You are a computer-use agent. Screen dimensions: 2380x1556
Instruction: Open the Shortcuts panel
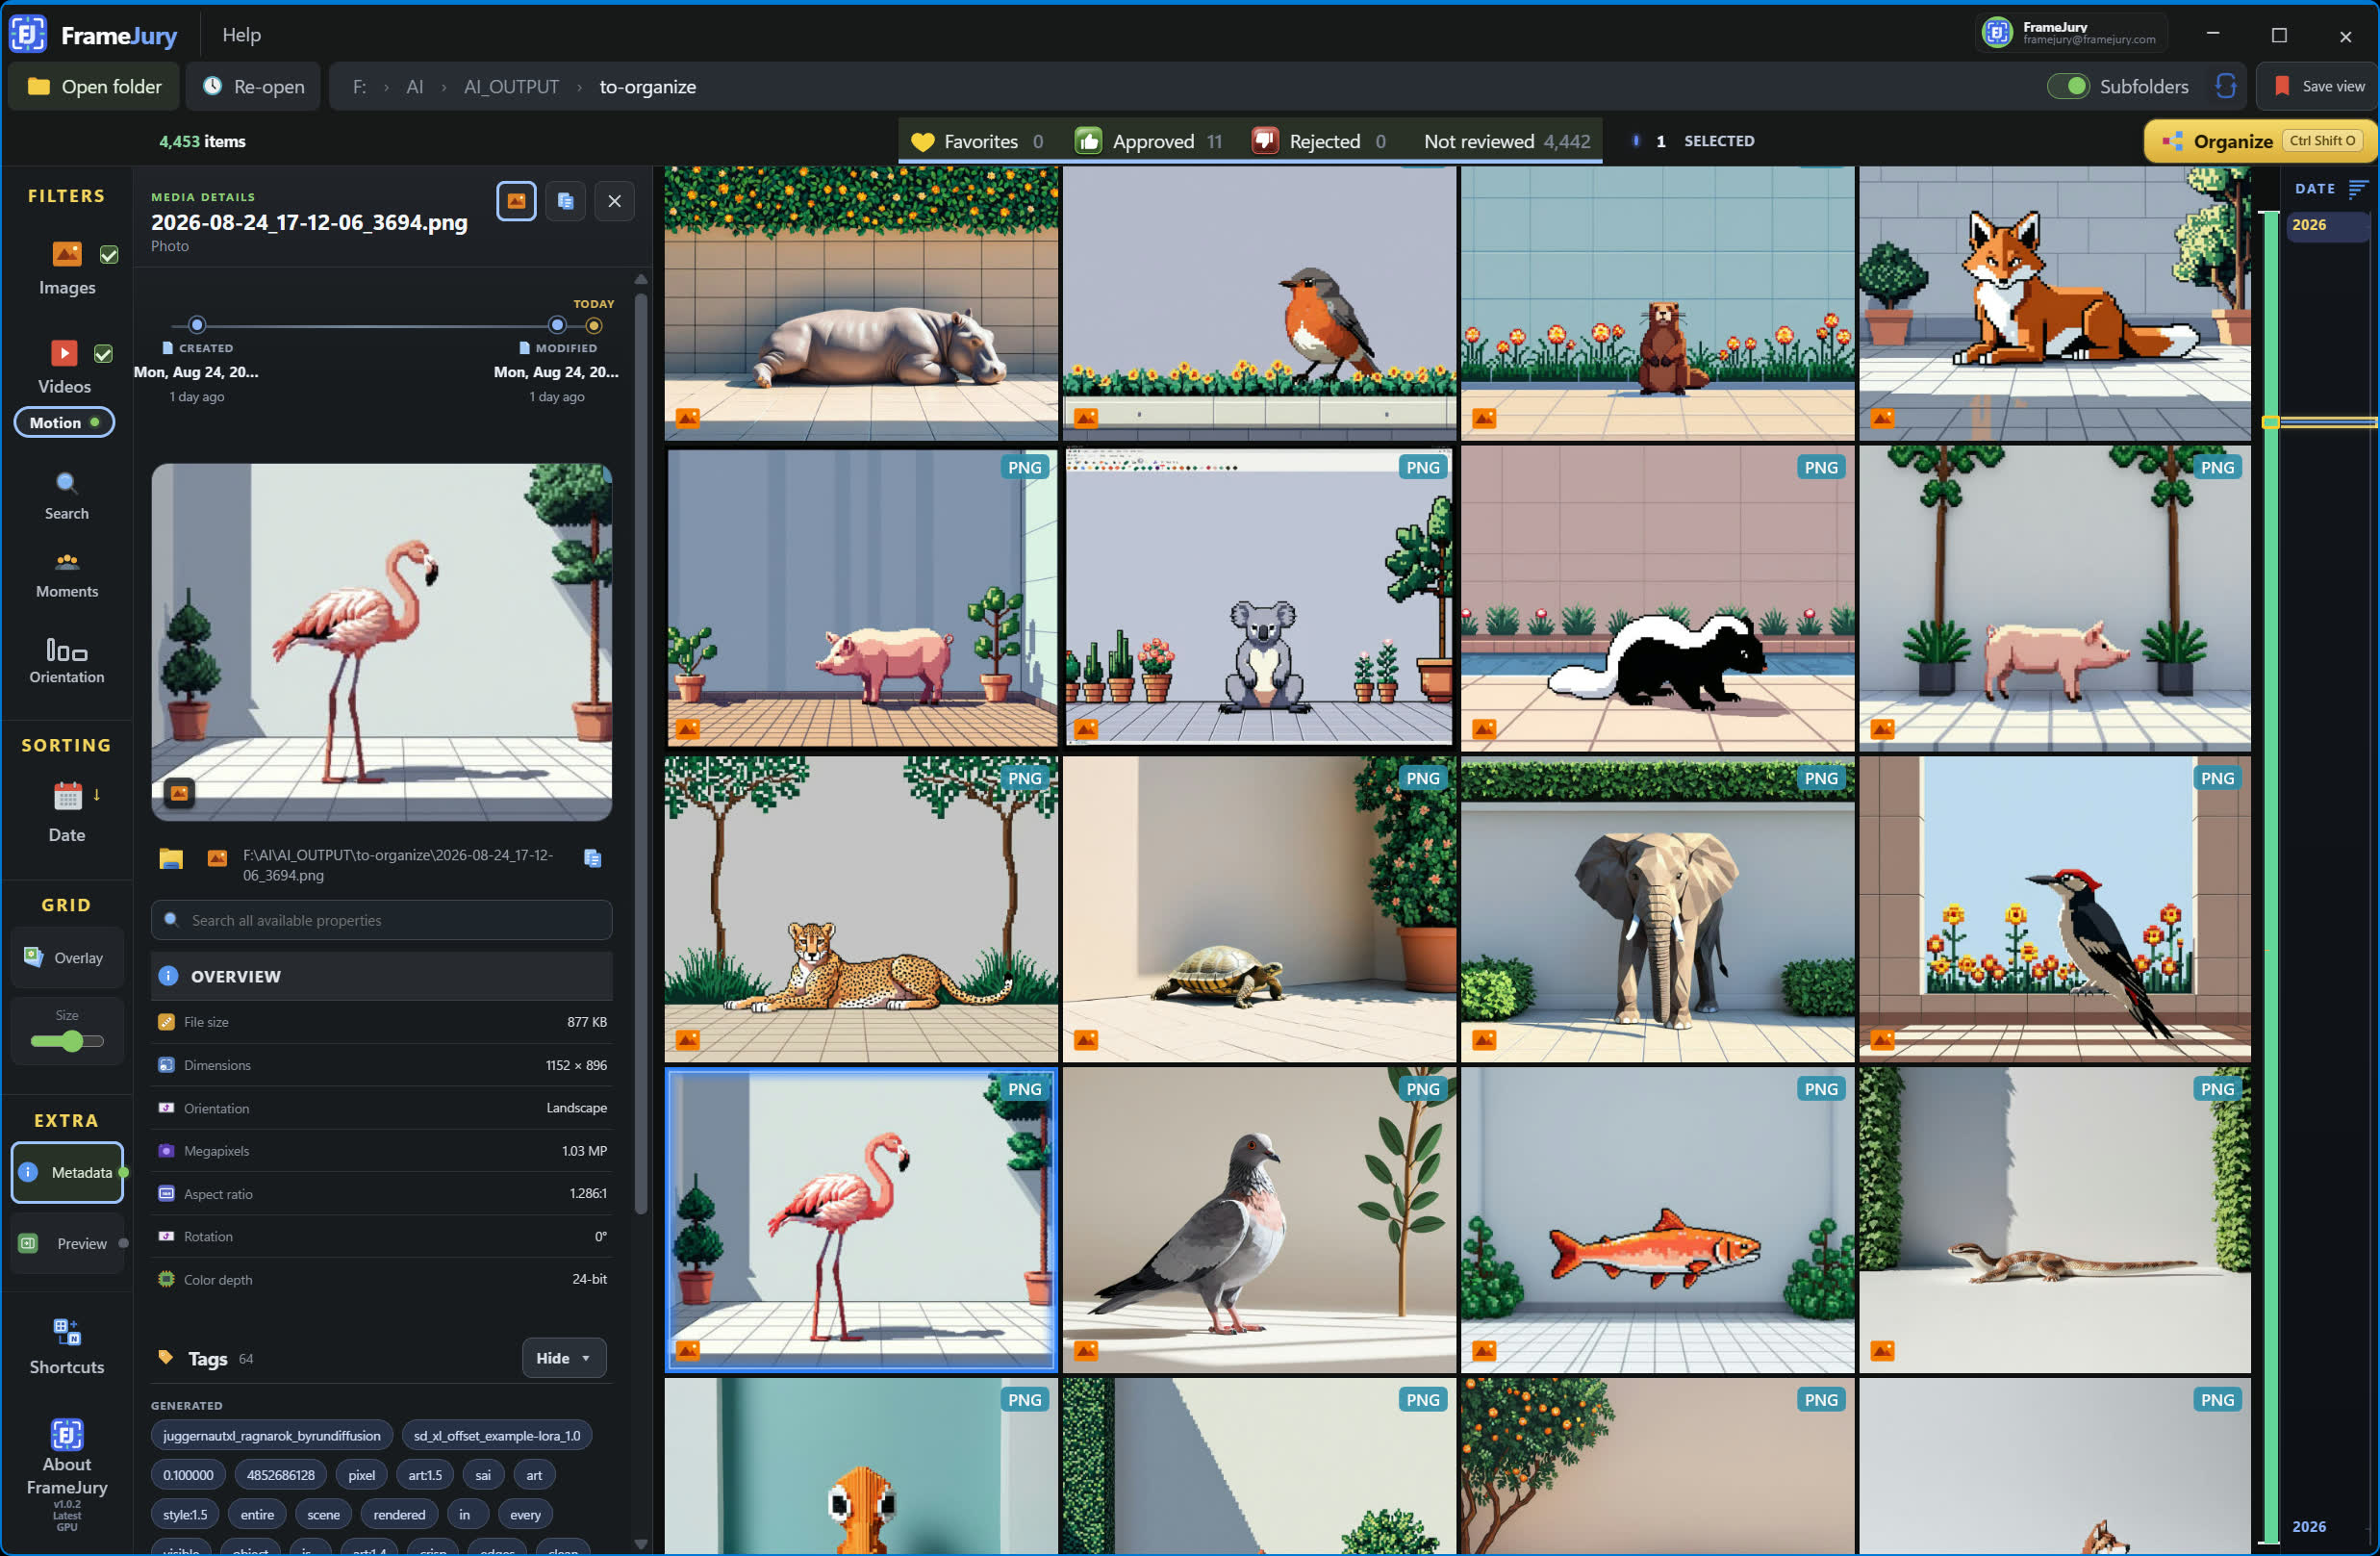tap(66, 1346)
